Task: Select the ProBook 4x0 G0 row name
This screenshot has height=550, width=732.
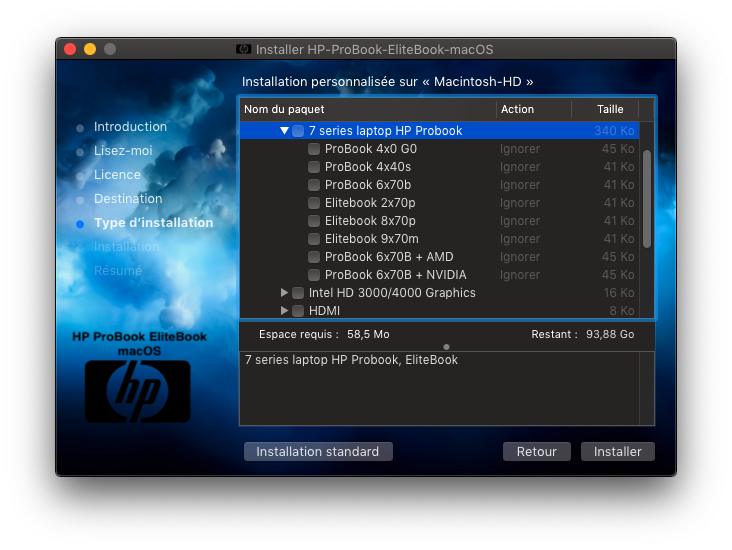Action: [371, 149]
